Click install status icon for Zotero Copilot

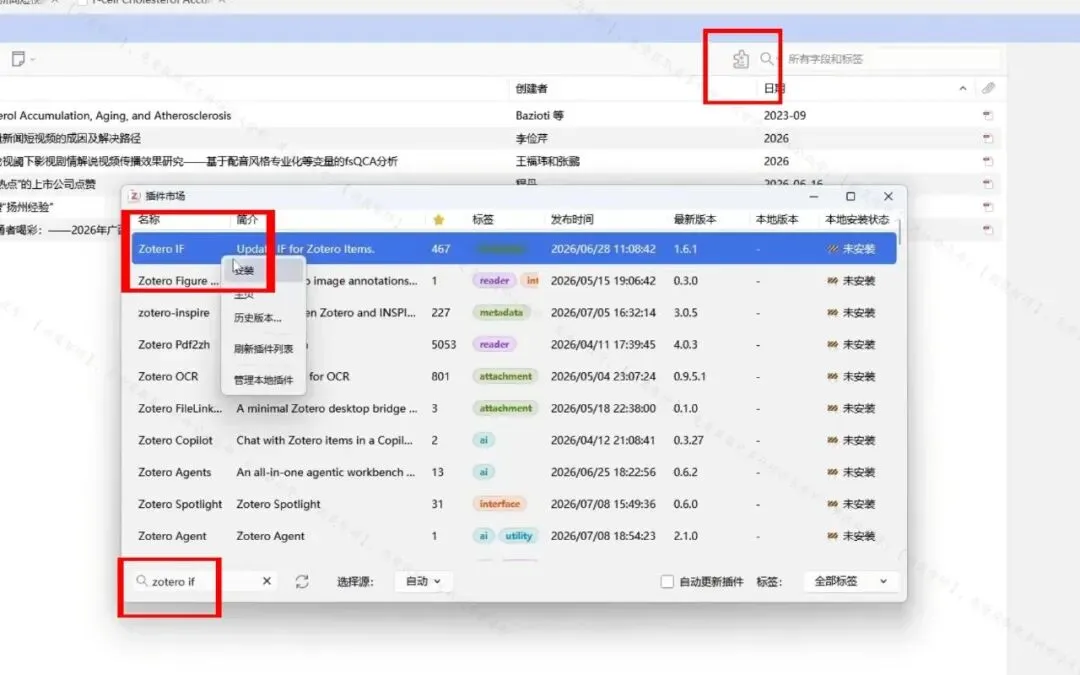click(x=833, y=440)
